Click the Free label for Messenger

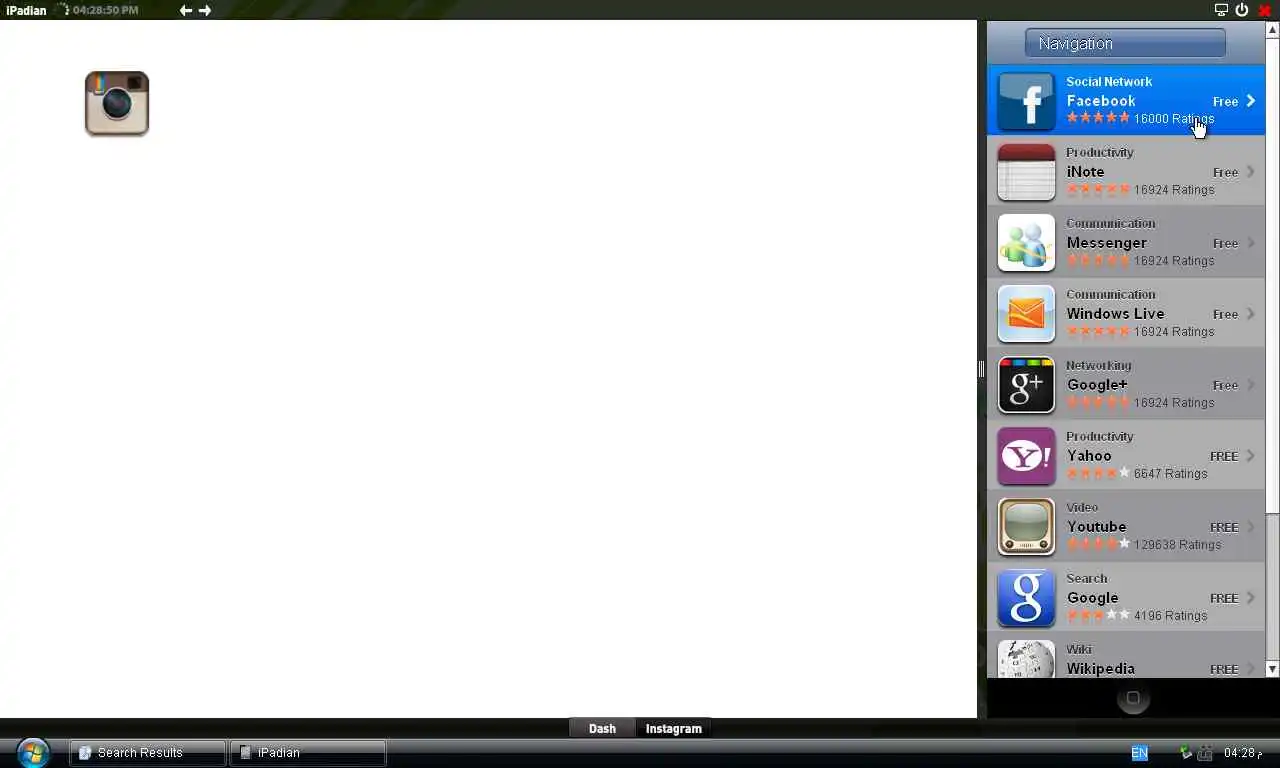[1225, 243]
